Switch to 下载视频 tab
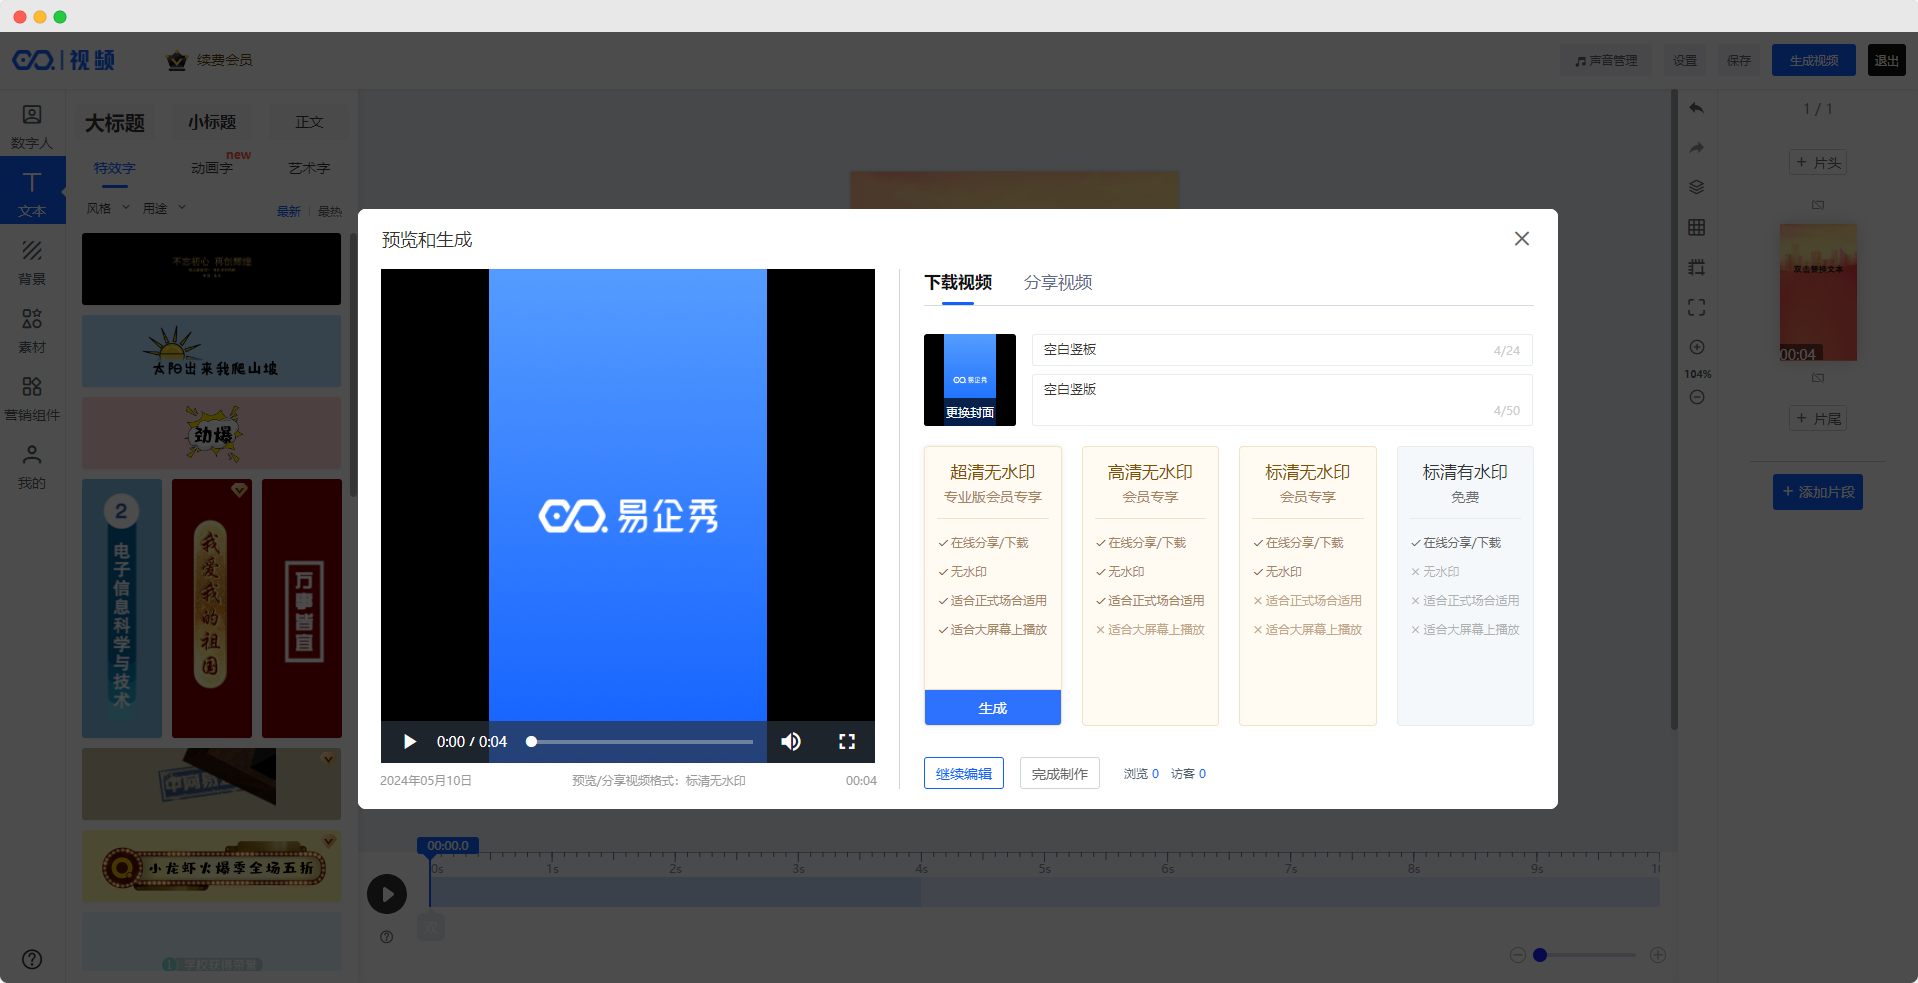Screen dimensions: 1918x983 click(958, 283)
